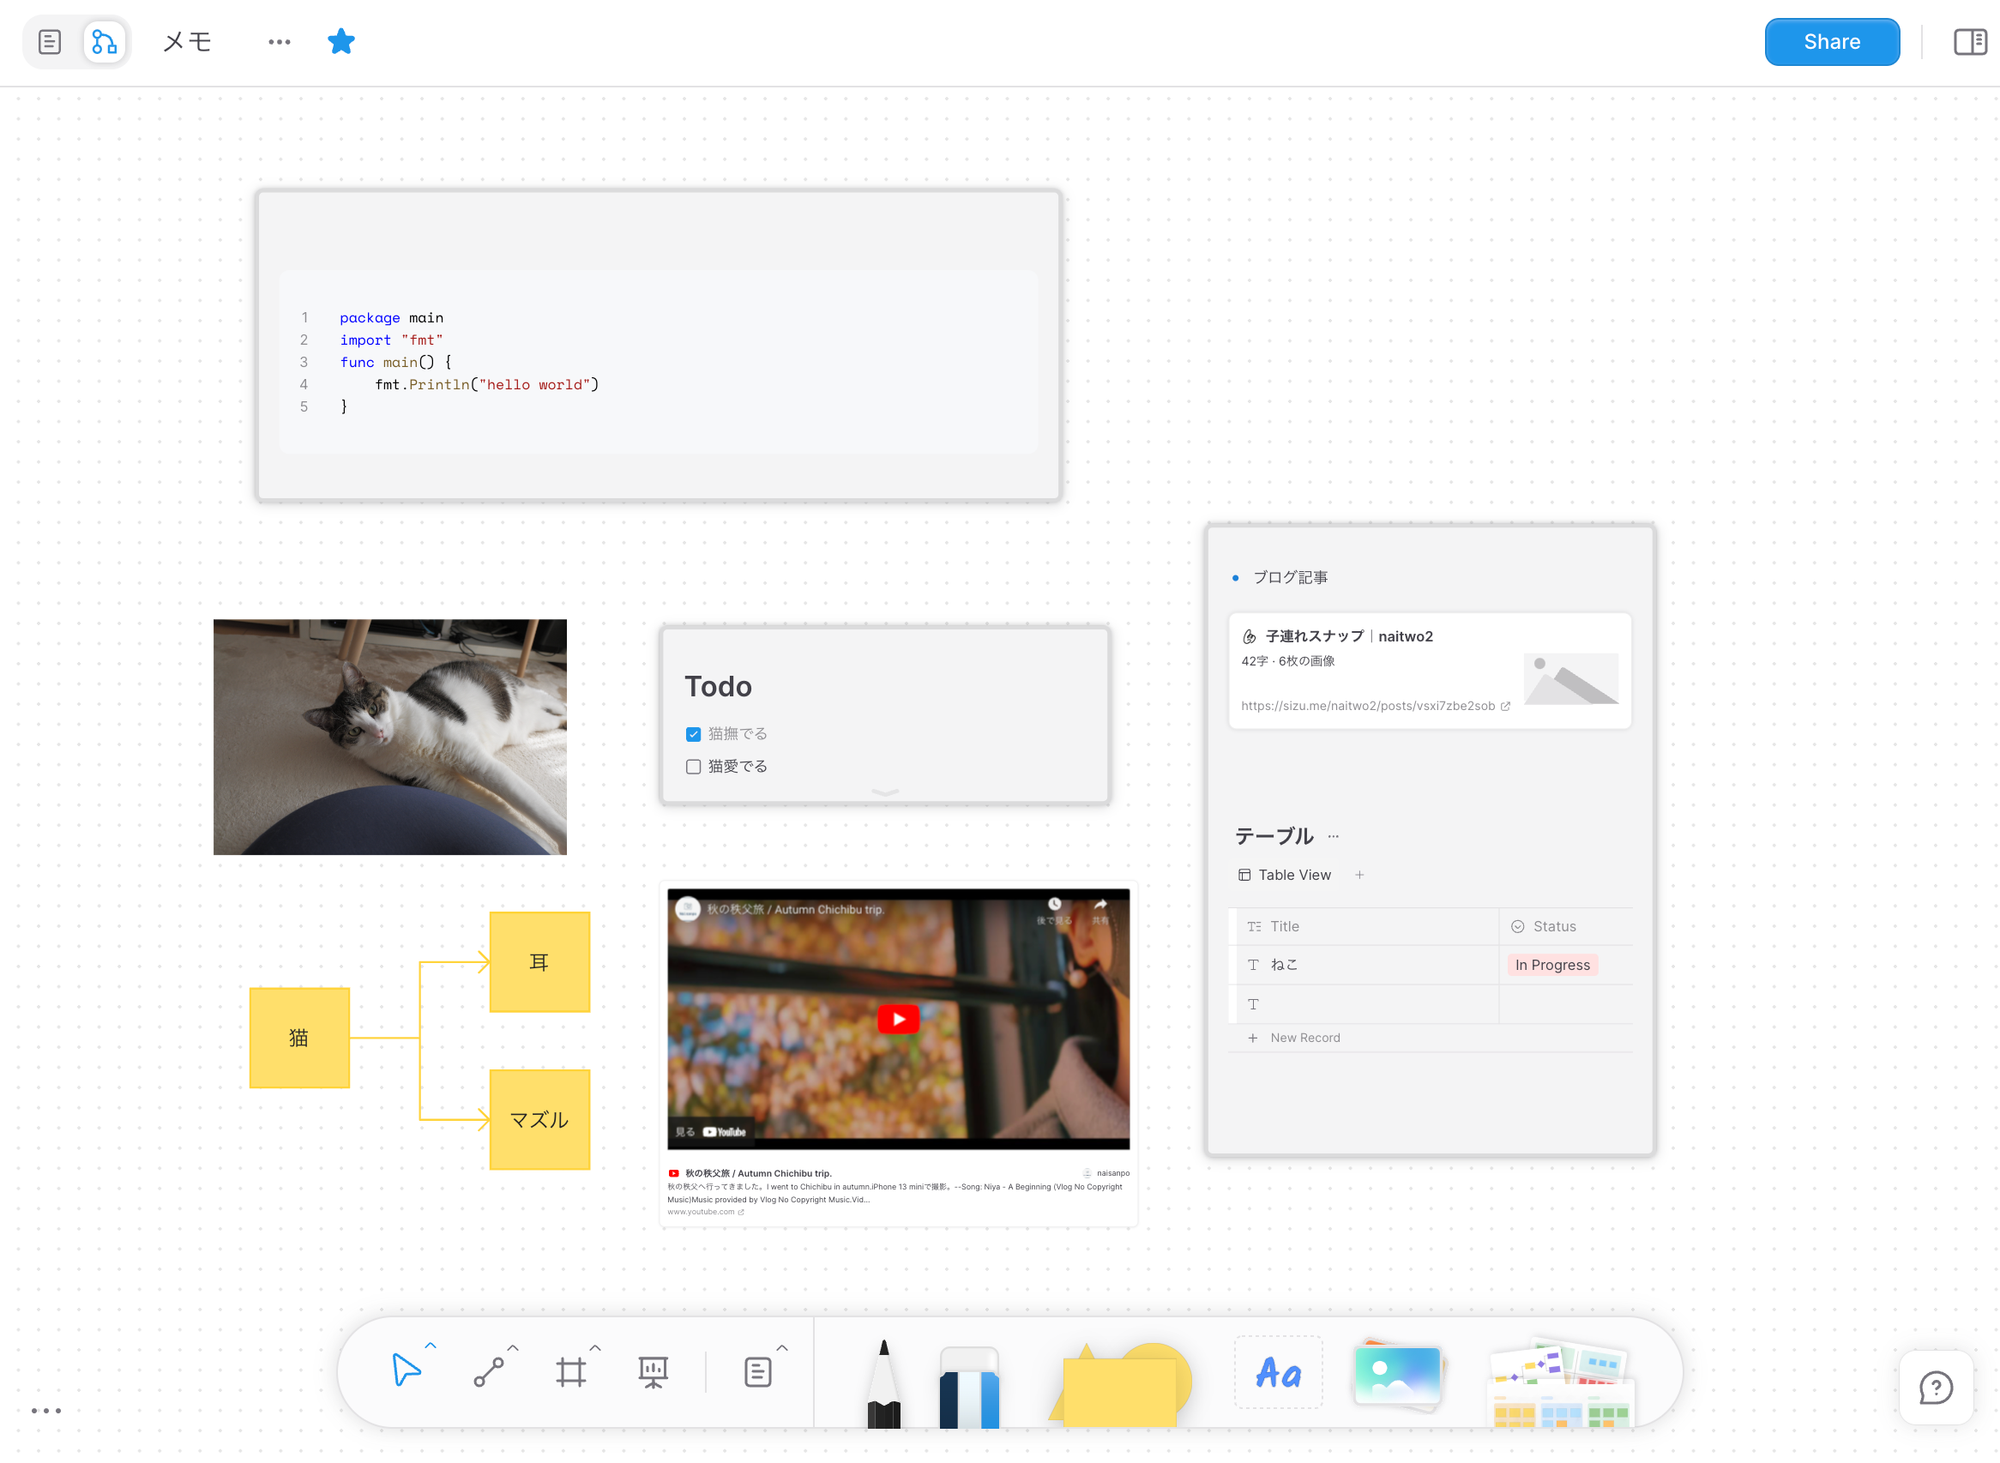This screenshot has width=2000, height=1463.
Task: Click the Share button
Action: 1831,42
